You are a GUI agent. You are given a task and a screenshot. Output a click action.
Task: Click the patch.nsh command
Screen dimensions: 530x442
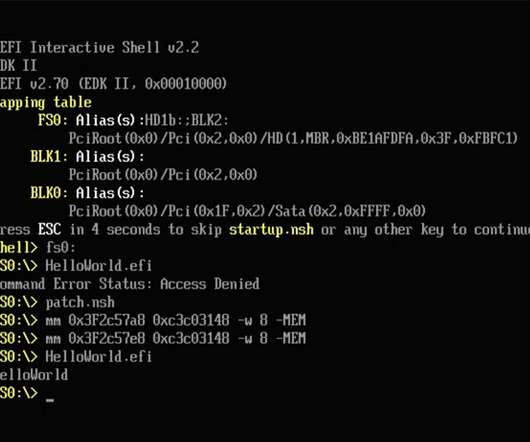[x=80, y=303]
